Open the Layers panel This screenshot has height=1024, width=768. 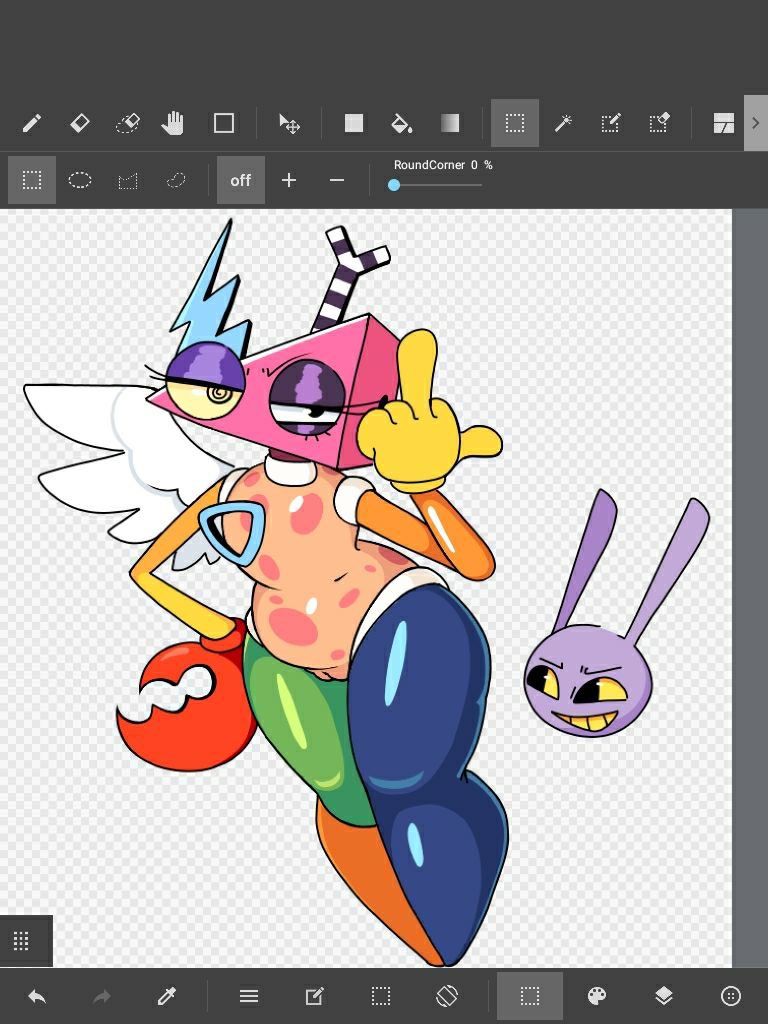click(664, 996)
